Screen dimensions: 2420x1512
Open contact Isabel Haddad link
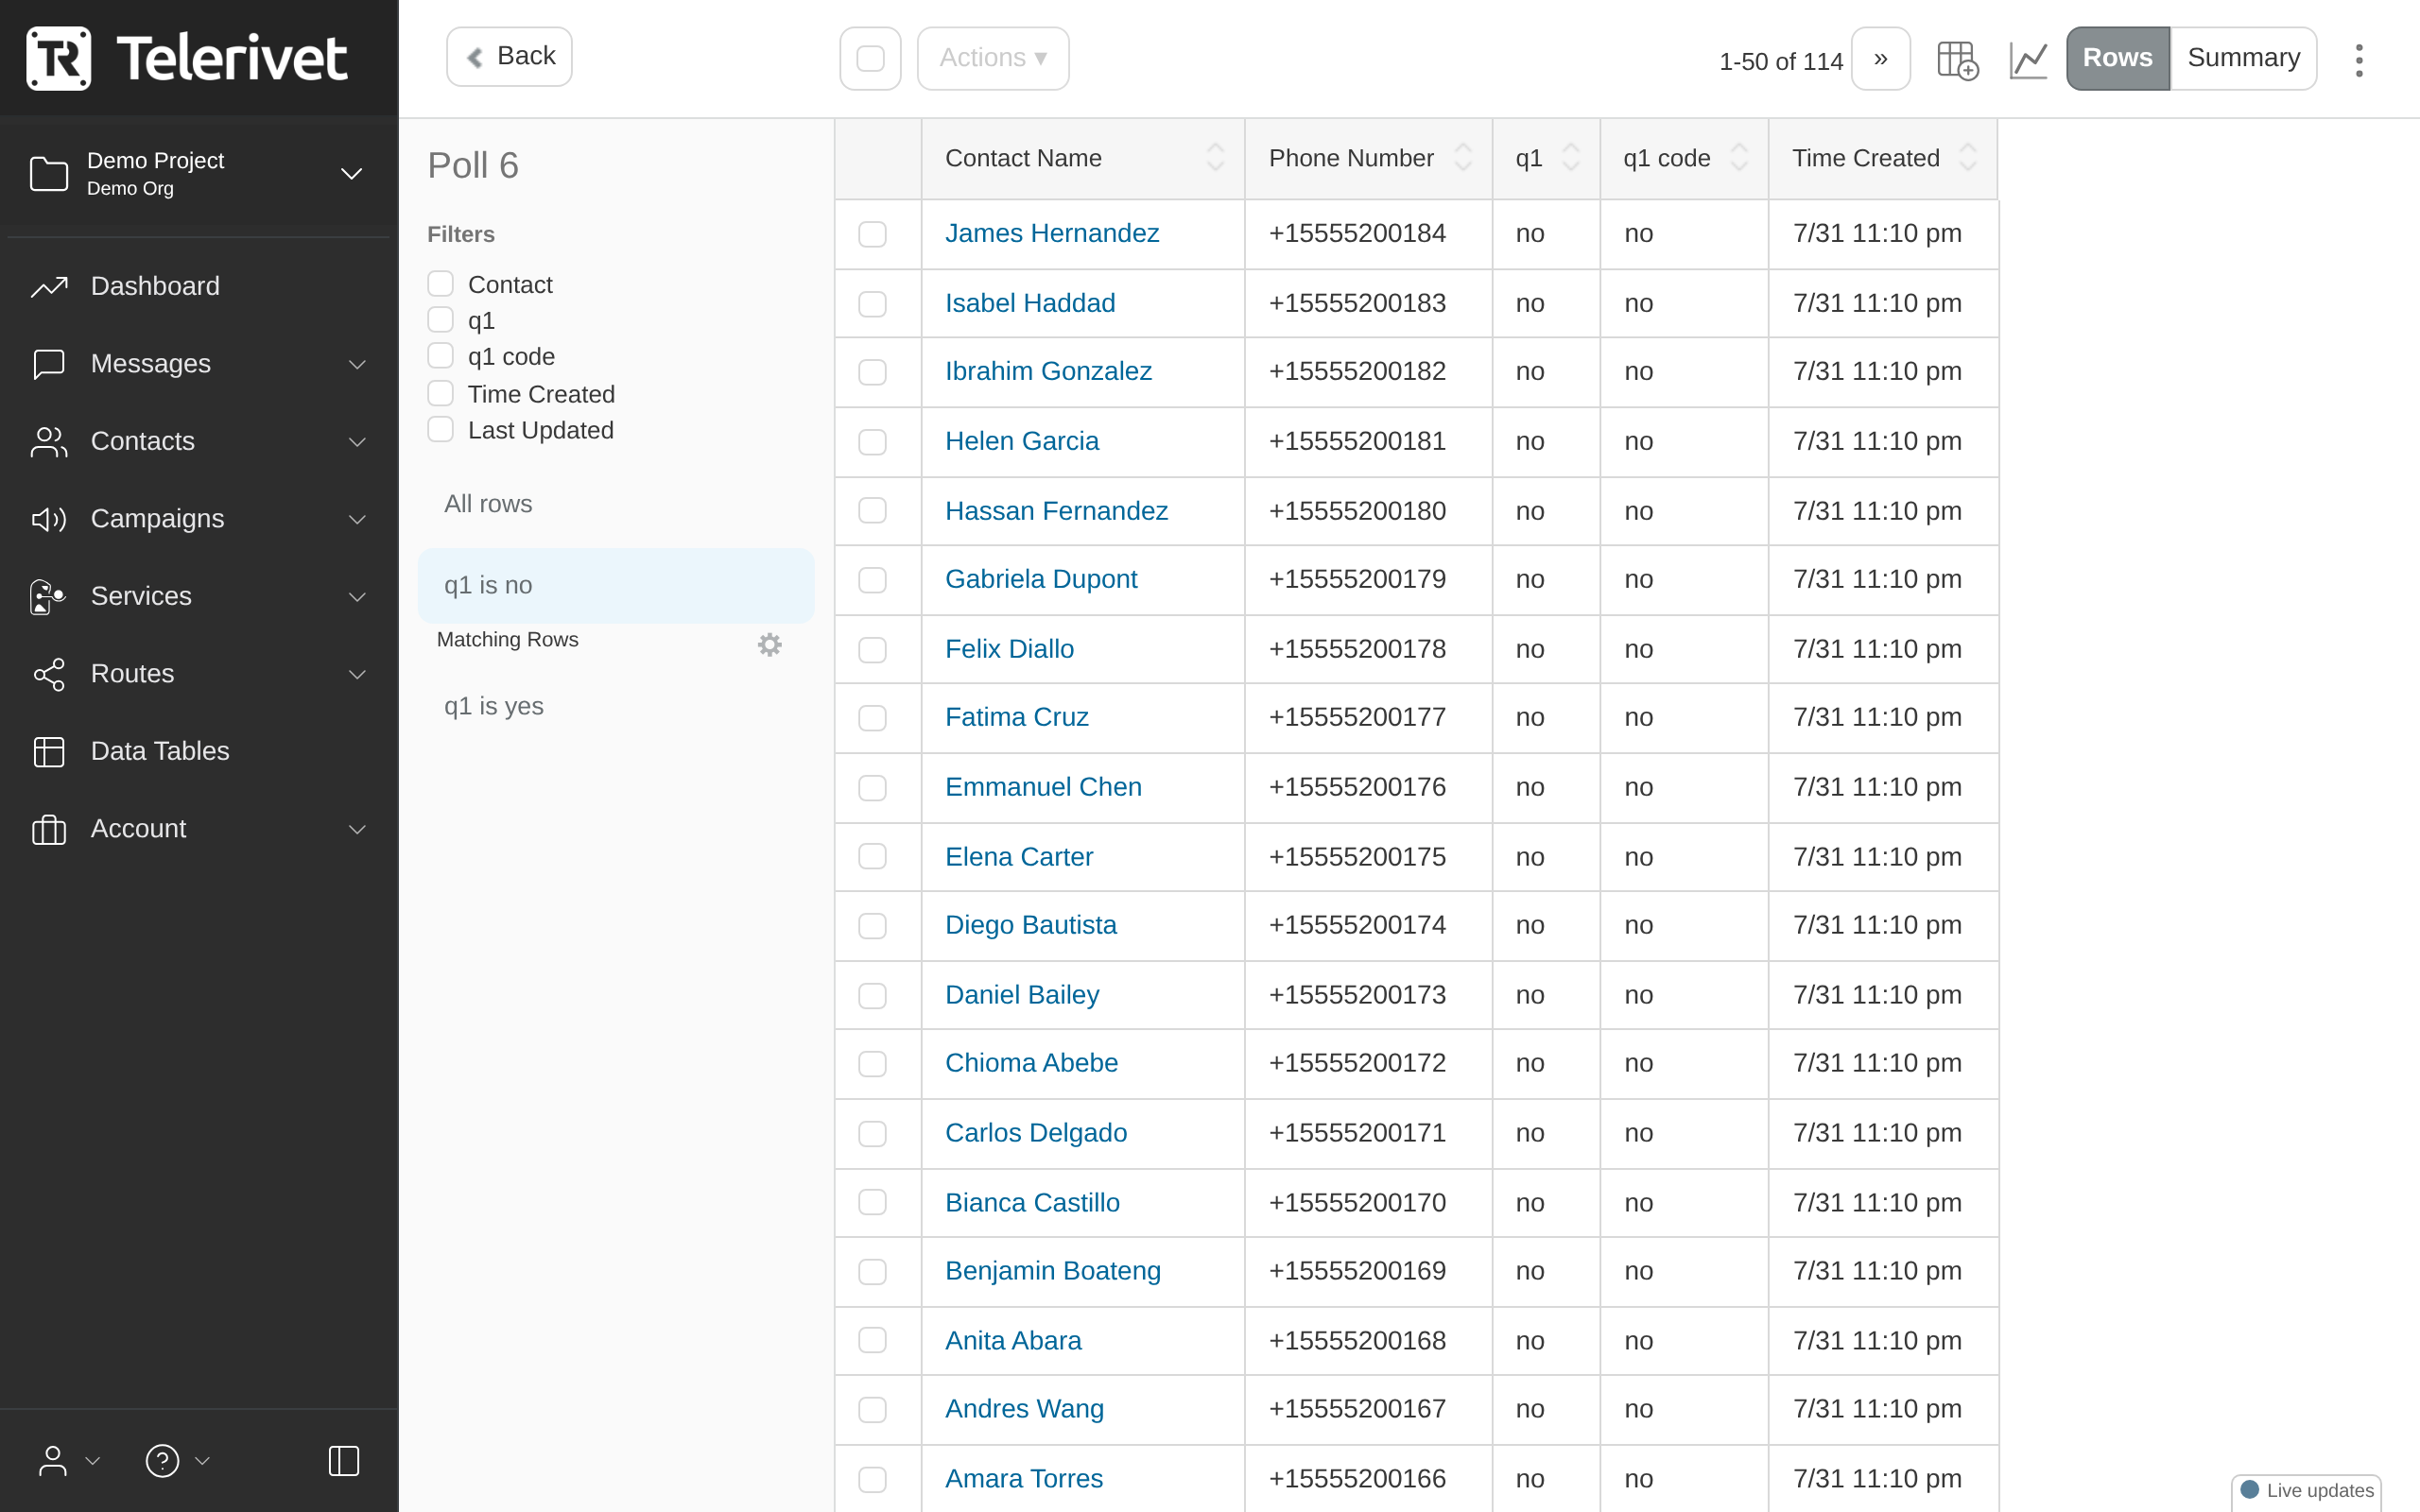tap(1030, 303)
